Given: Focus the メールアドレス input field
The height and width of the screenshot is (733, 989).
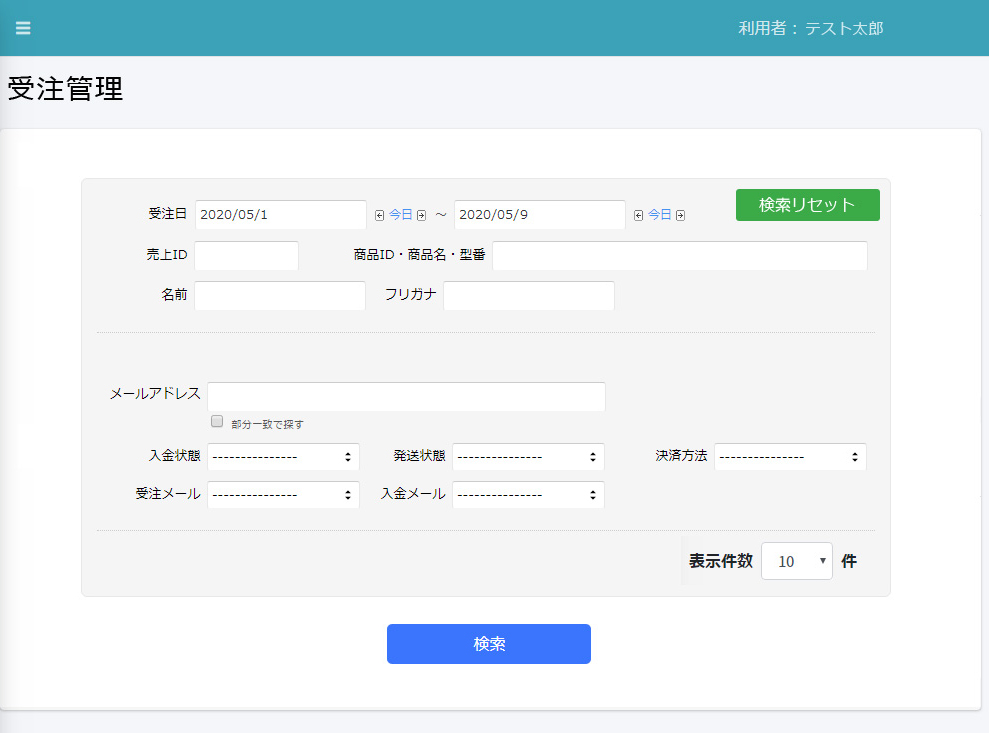Looking at the screenshot, I should (406, 396).
